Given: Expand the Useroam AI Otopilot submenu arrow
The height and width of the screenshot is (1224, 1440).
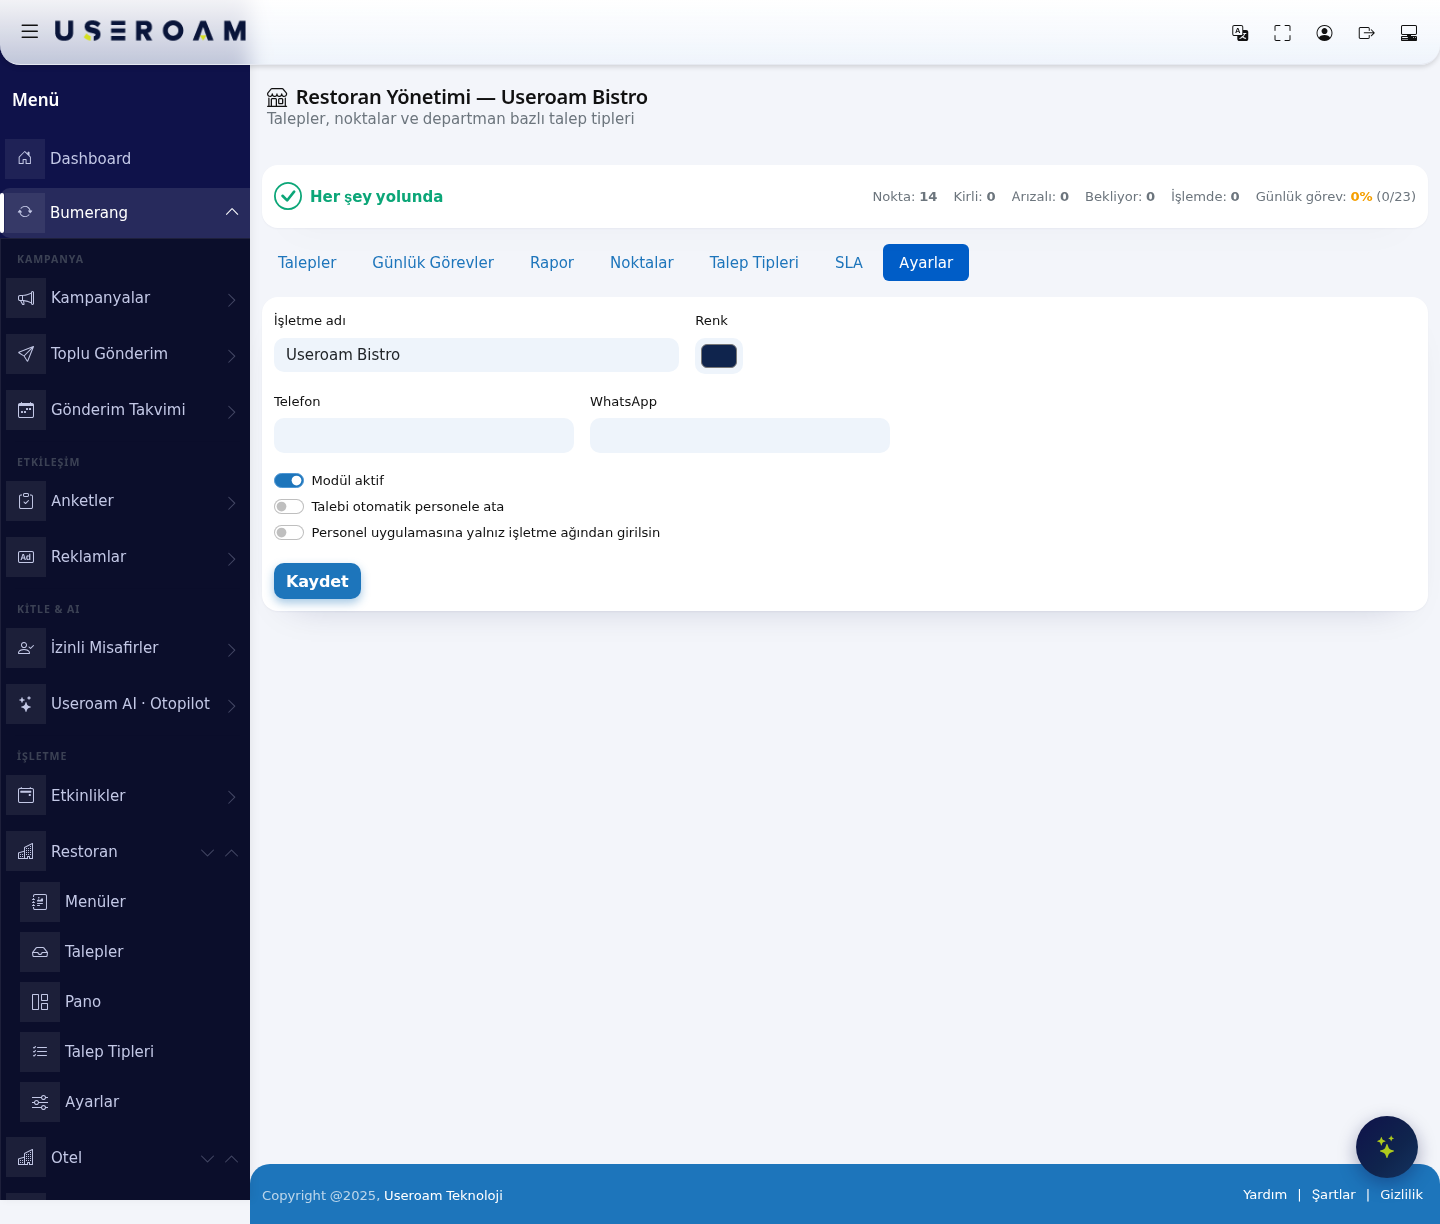Looking at the screenshot, I should (x=232, y=706).
